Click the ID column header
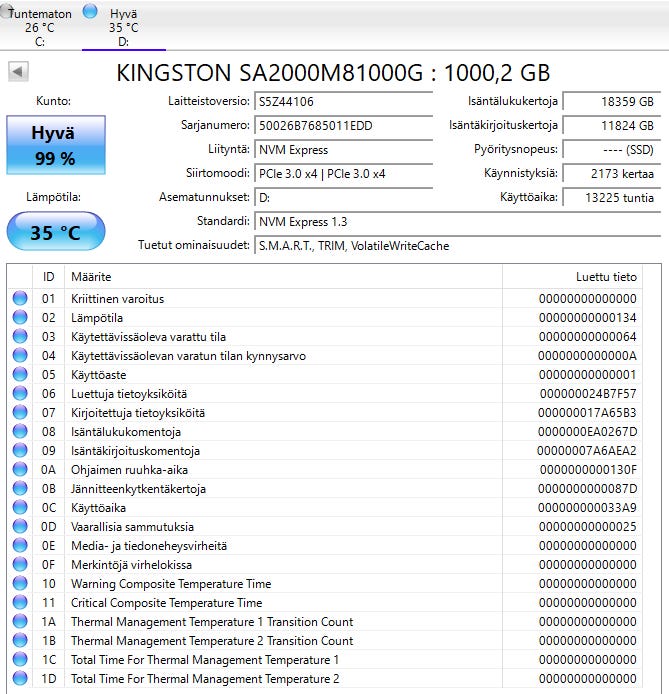Viewport: 669px width, 694px height. tap(48, 277)
